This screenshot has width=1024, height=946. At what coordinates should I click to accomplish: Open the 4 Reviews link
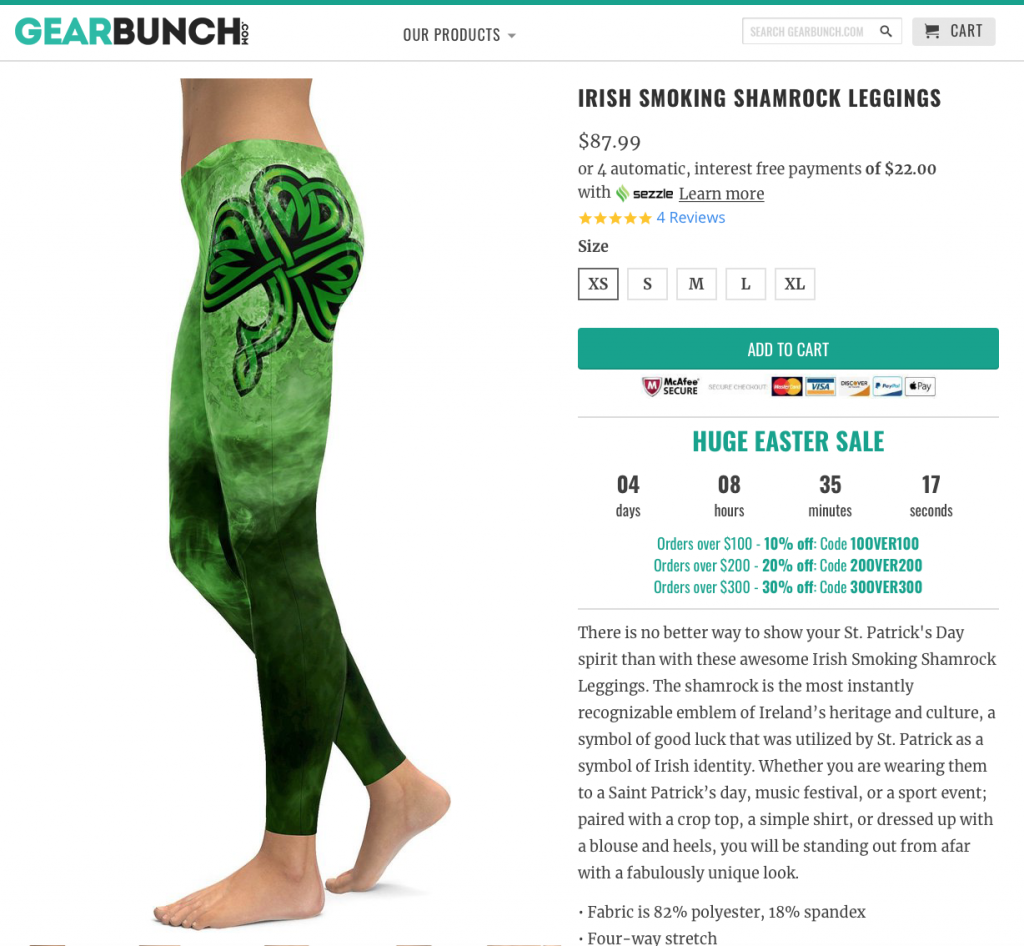coord(690,218)
